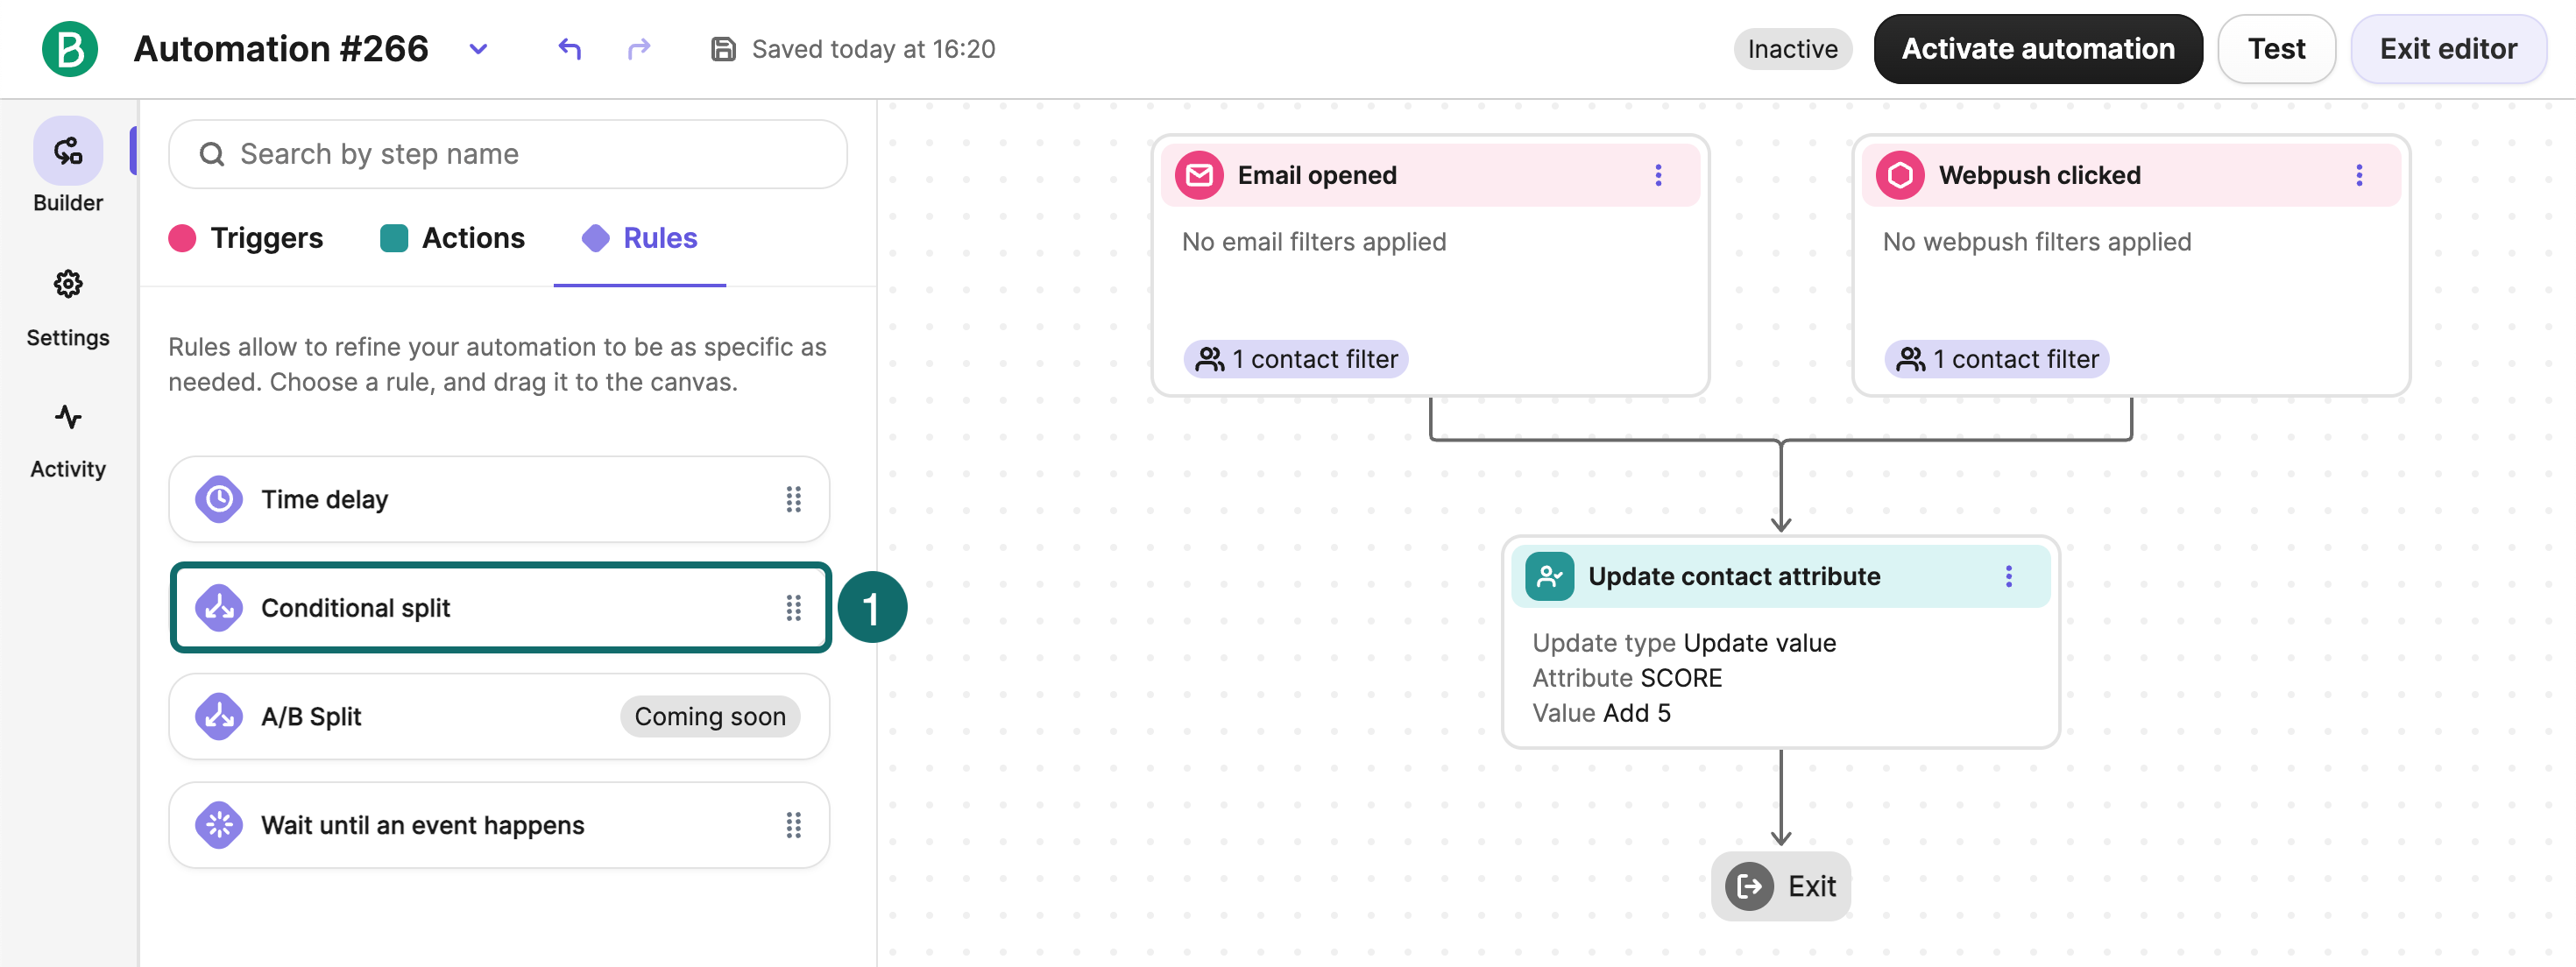Image resolution: width=2576 pixels, height=967 pixels.
Task: Switch to the Triggers tab
Action: point(246,238)
